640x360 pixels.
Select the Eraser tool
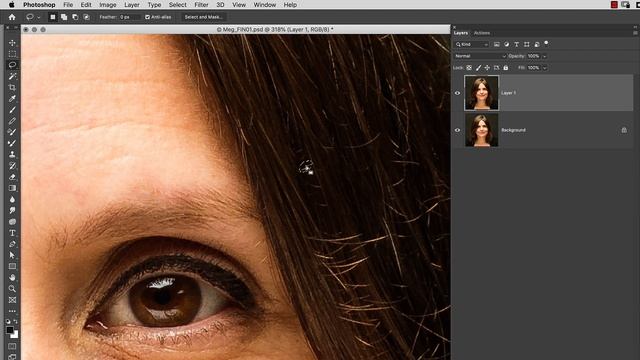12,177
